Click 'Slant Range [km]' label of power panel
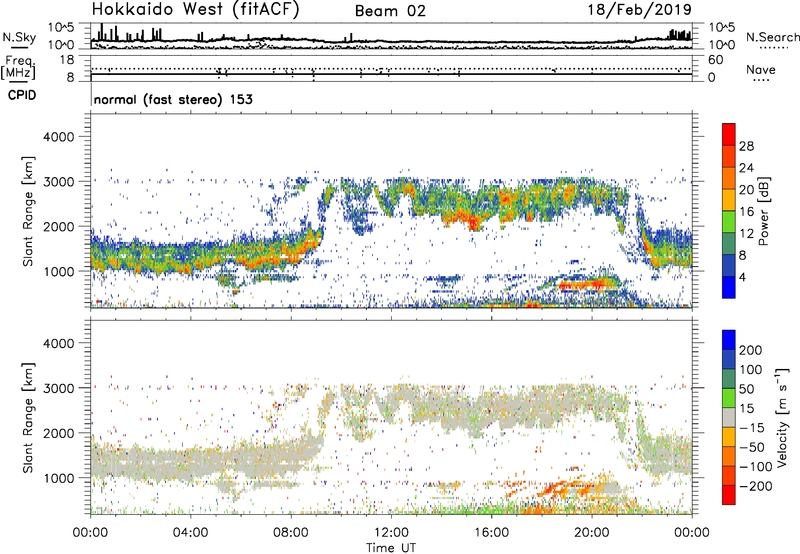The image size is (800, 554). pos(28,211)
